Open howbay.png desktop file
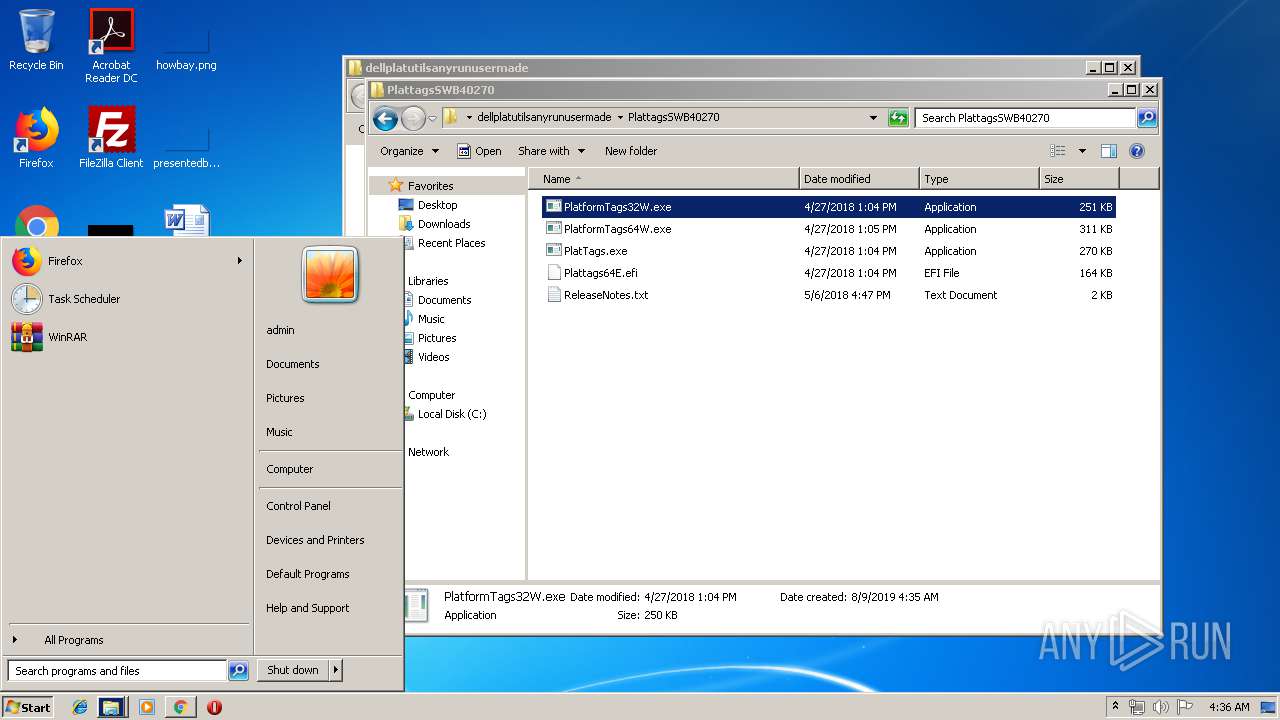This screenshot has width=1280, height=720. (186, 40)
